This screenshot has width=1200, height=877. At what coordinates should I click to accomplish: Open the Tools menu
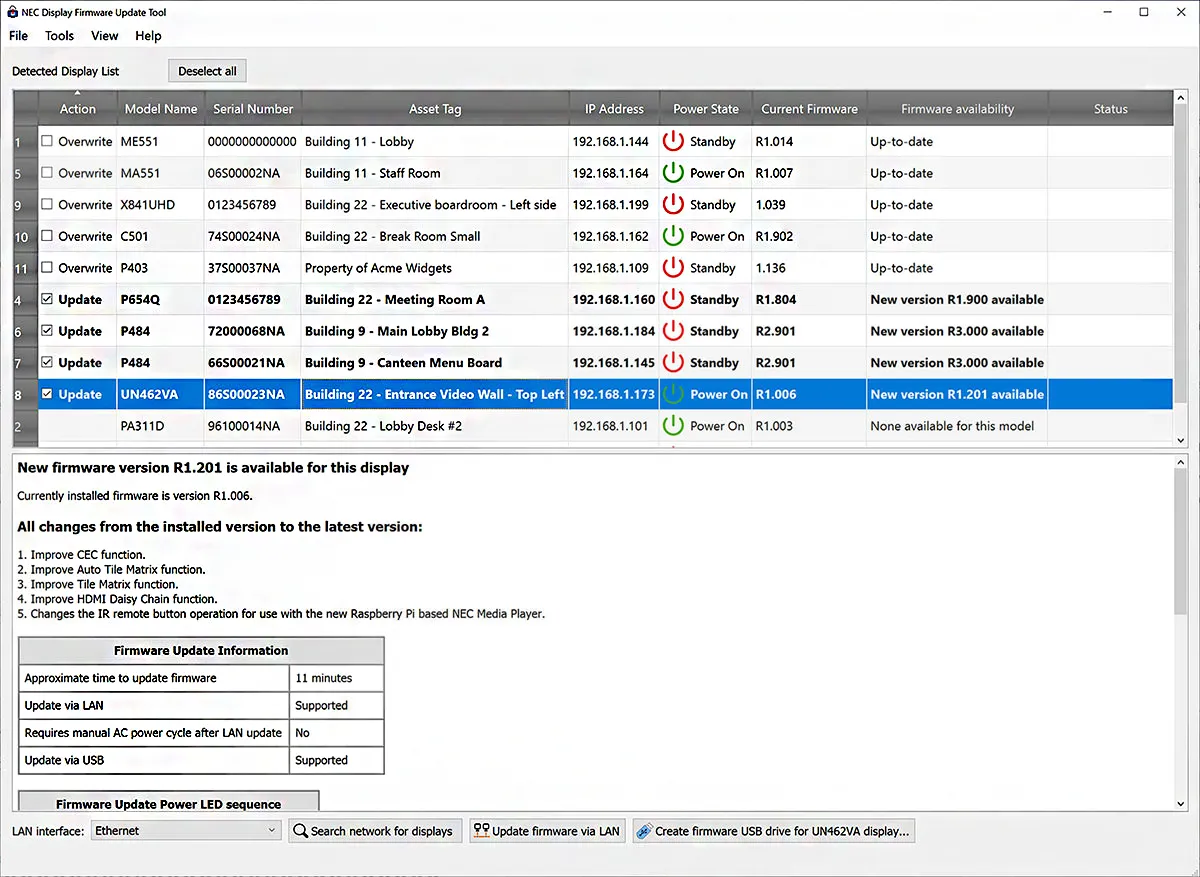click(59, 36)
